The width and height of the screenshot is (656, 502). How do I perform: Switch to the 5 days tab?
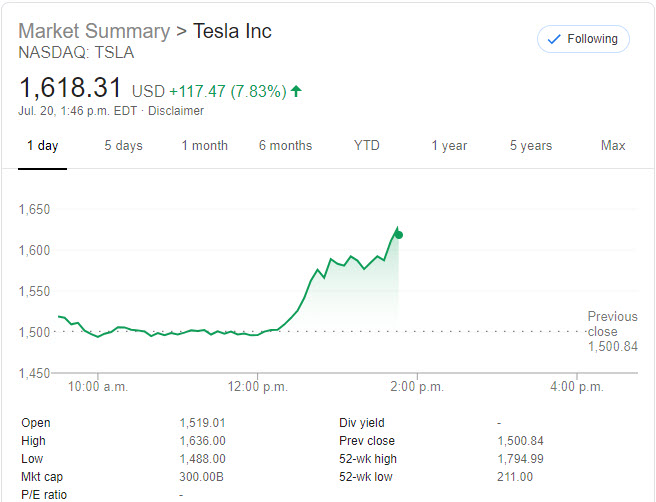pos(123,146)
